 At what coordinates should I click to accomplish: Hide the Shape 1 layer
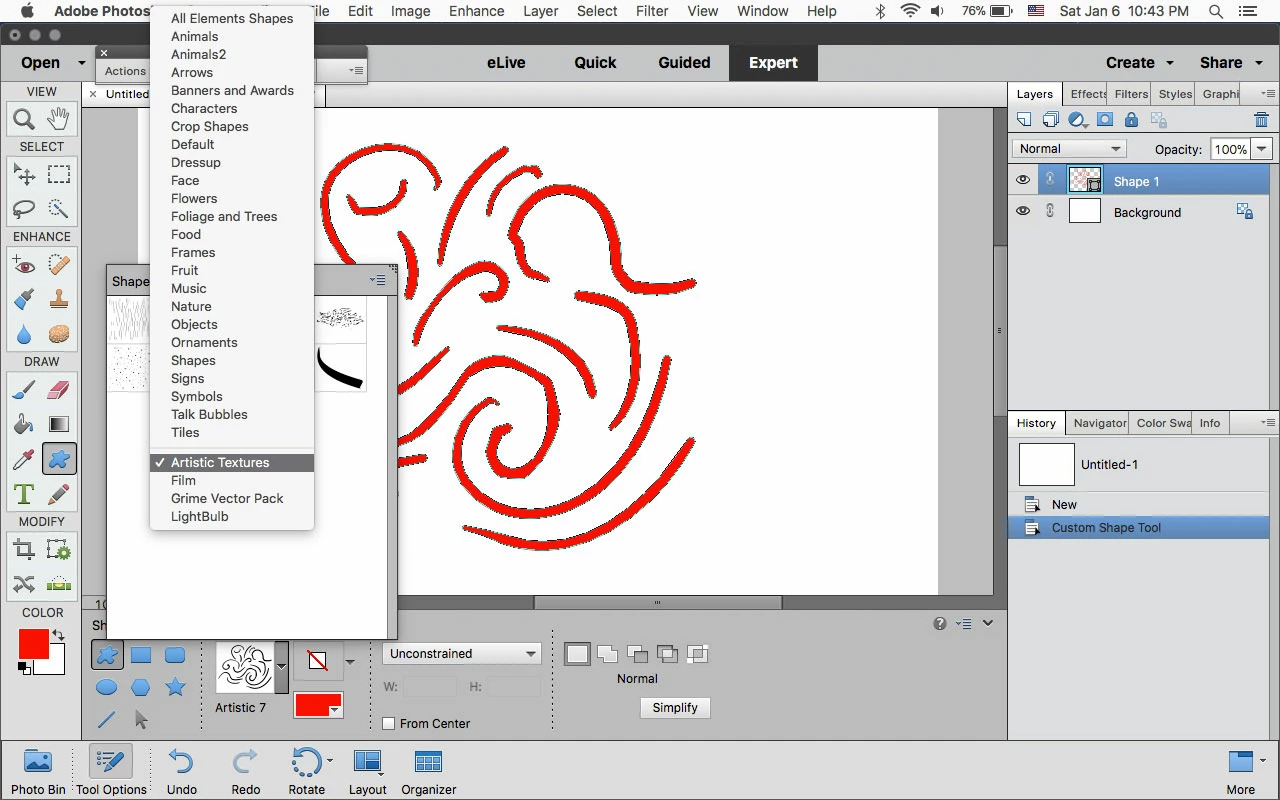click(x=1022, y=181)
